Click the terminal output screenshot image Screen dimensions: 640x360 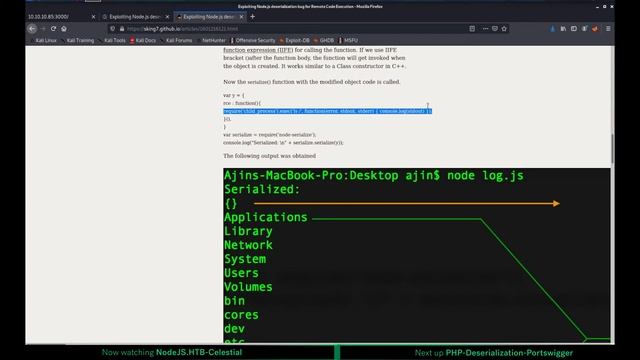click(417, 256)
